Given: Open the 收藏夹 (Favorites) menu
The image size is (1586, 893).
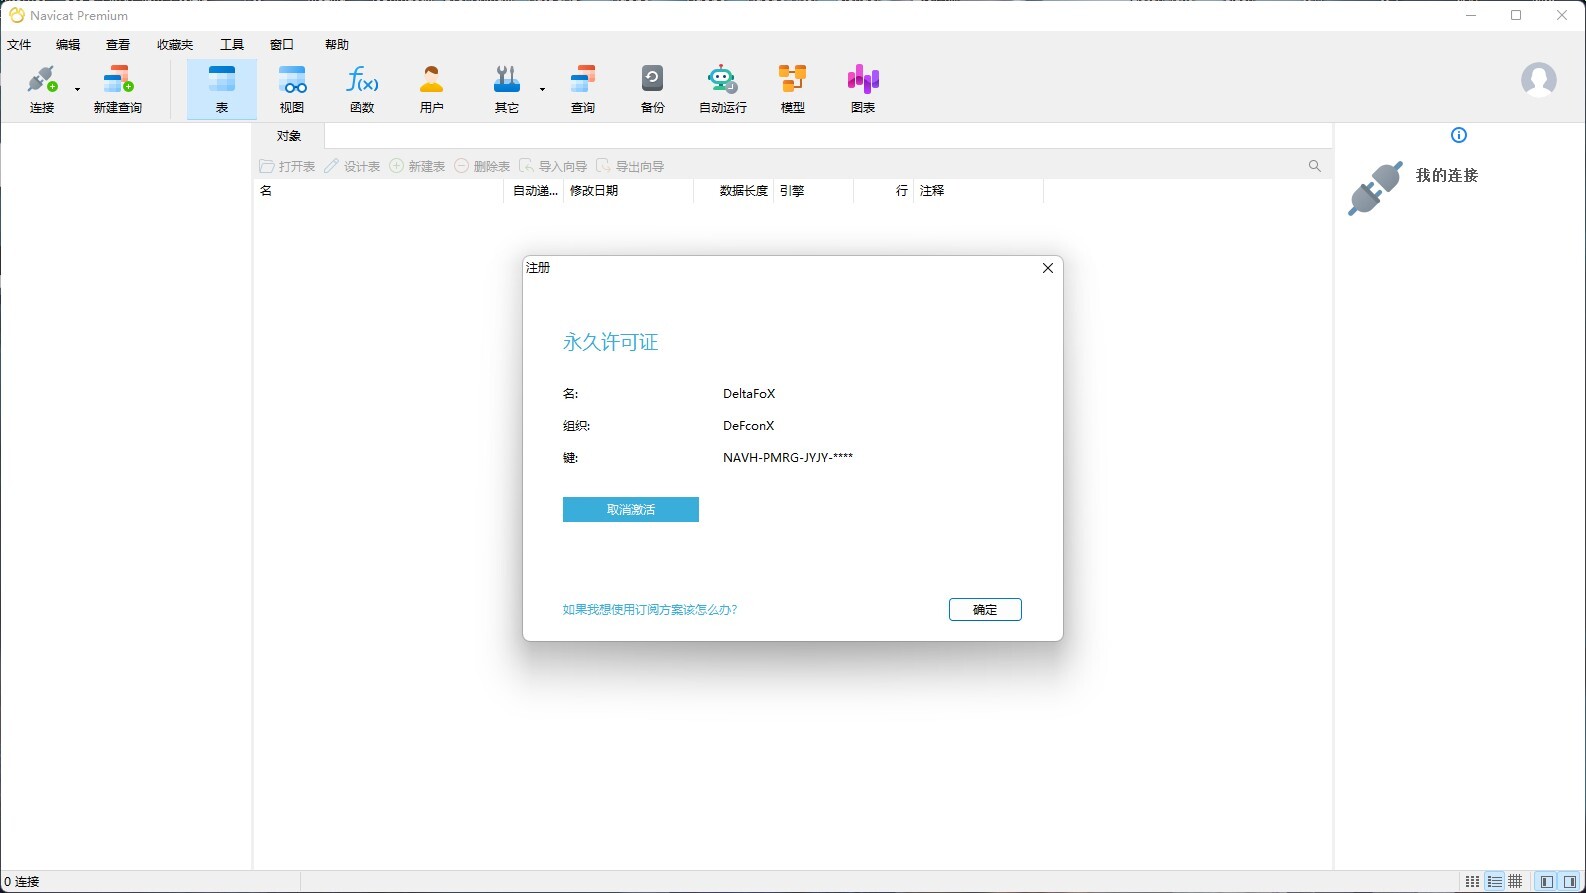Looking at the screenshot, I should click(175, 45).
